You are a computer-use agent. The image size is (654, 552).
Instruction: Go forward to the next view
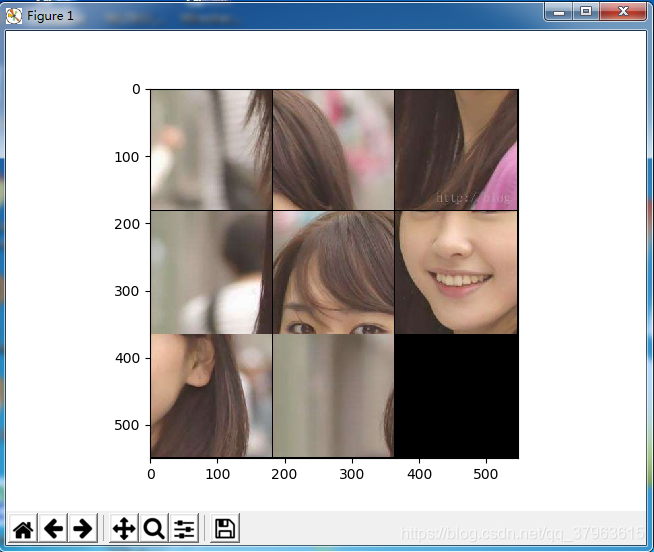tap(83, 529)
